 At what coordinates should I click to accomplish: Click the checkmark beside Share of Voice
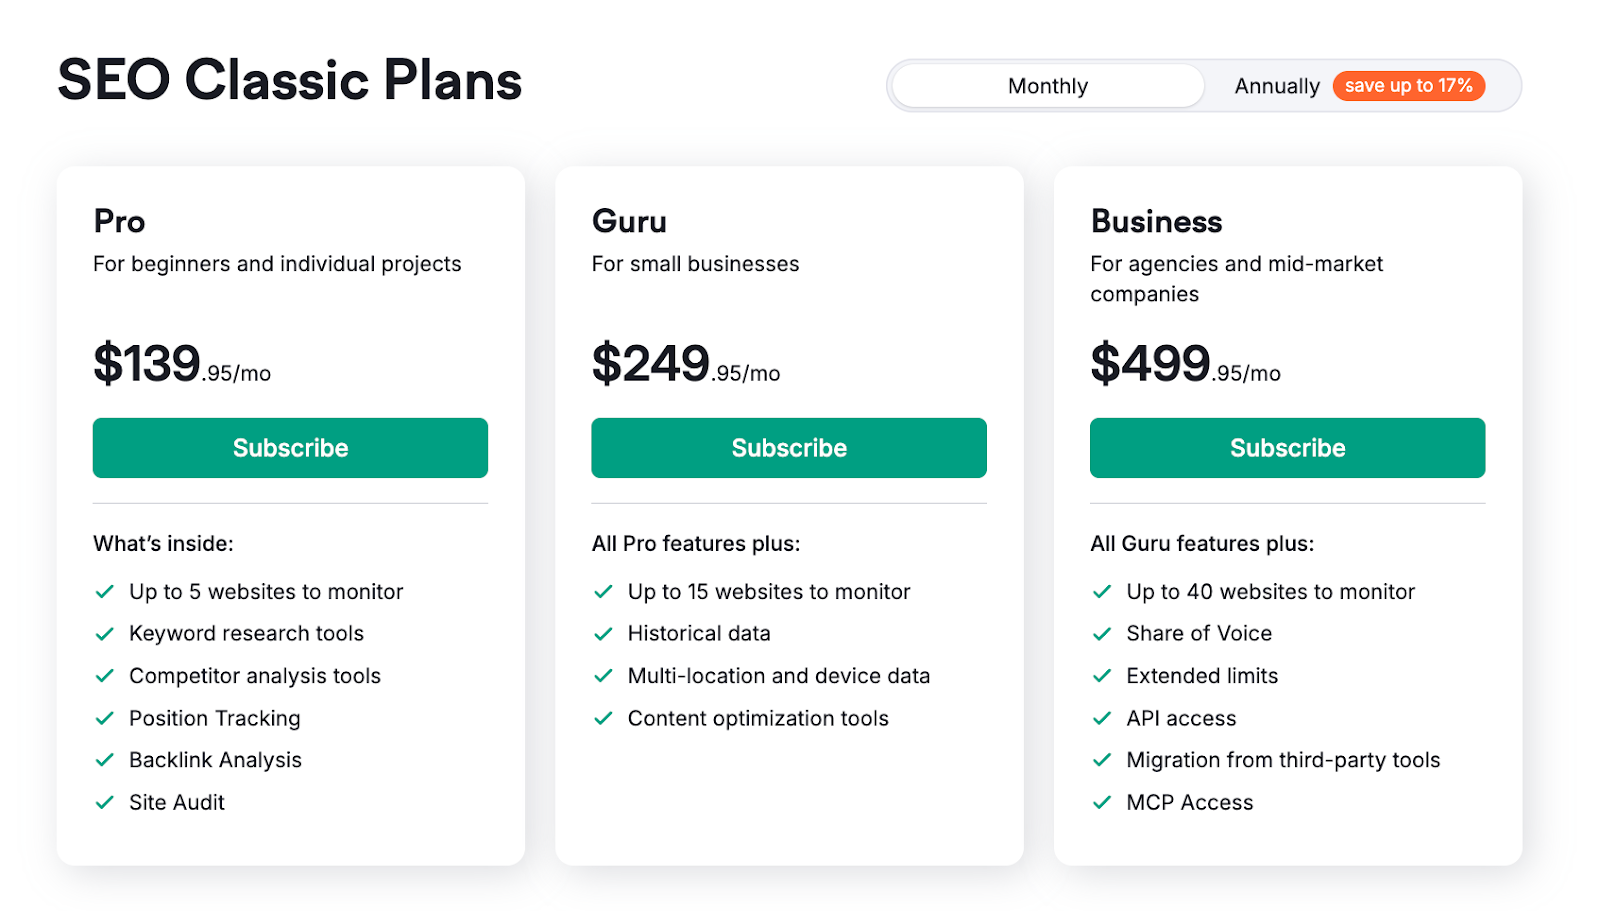tap(1102, 633)
